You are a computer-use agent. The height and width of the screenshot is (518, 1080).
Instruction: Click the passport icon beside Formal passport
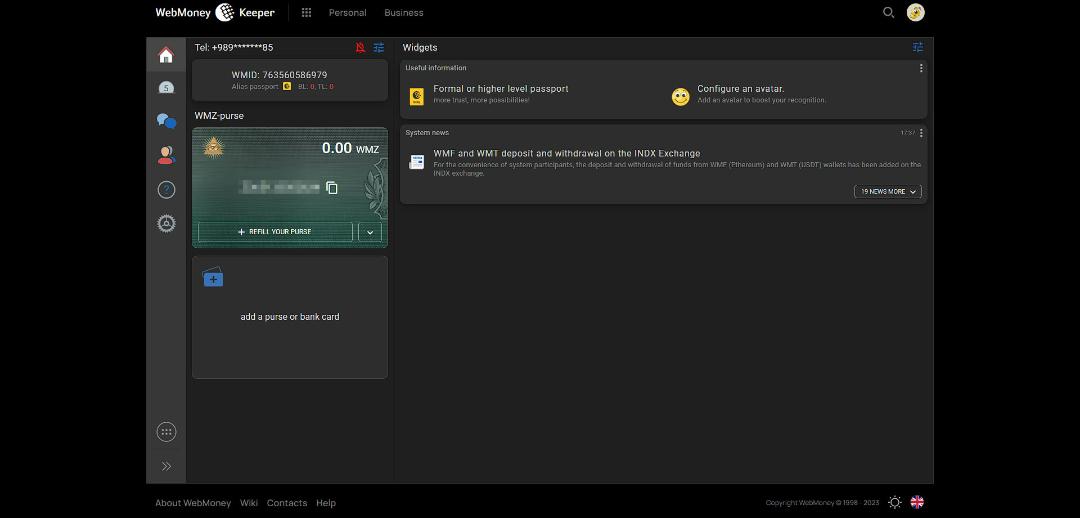(416, 96)
